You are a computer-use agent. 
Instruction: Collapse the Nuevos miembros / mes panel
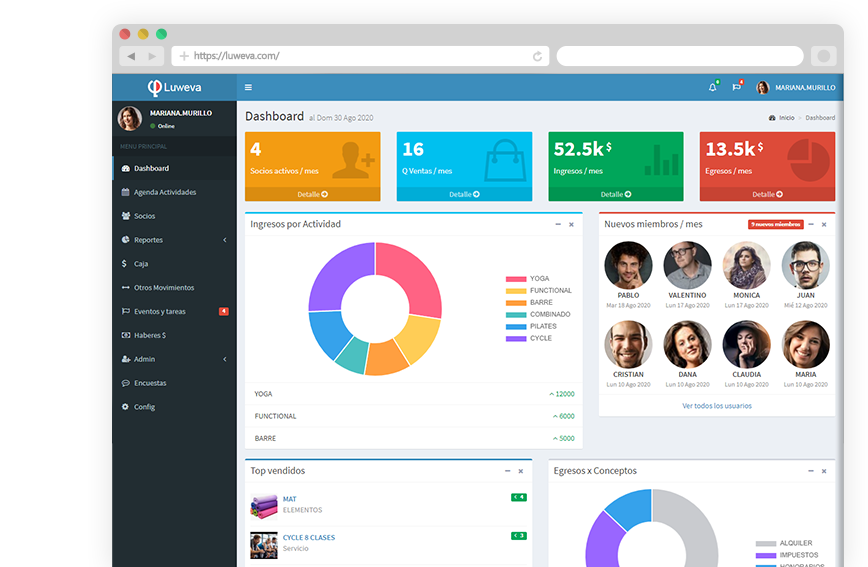810,224
